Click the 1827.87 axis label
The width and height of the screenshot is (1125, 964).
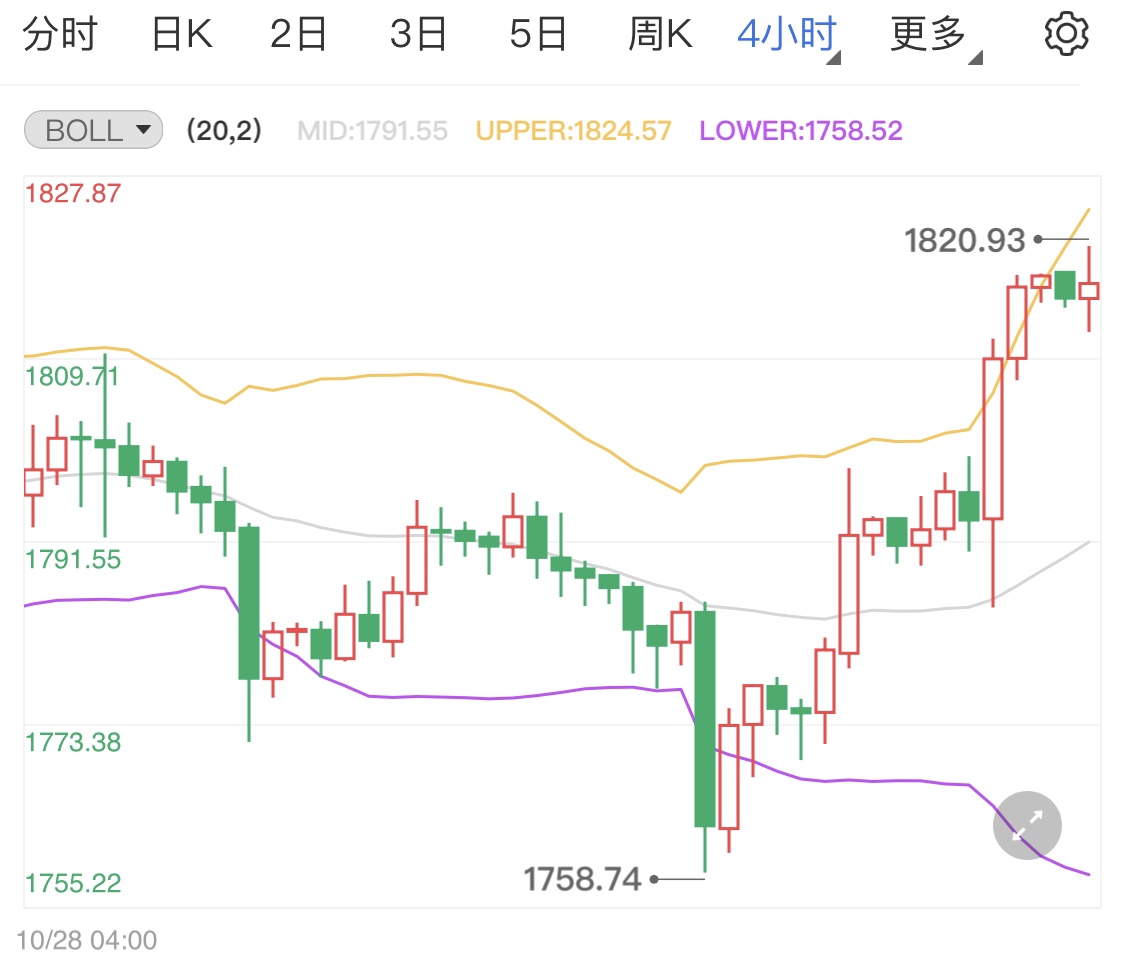(x=72, y=194)
